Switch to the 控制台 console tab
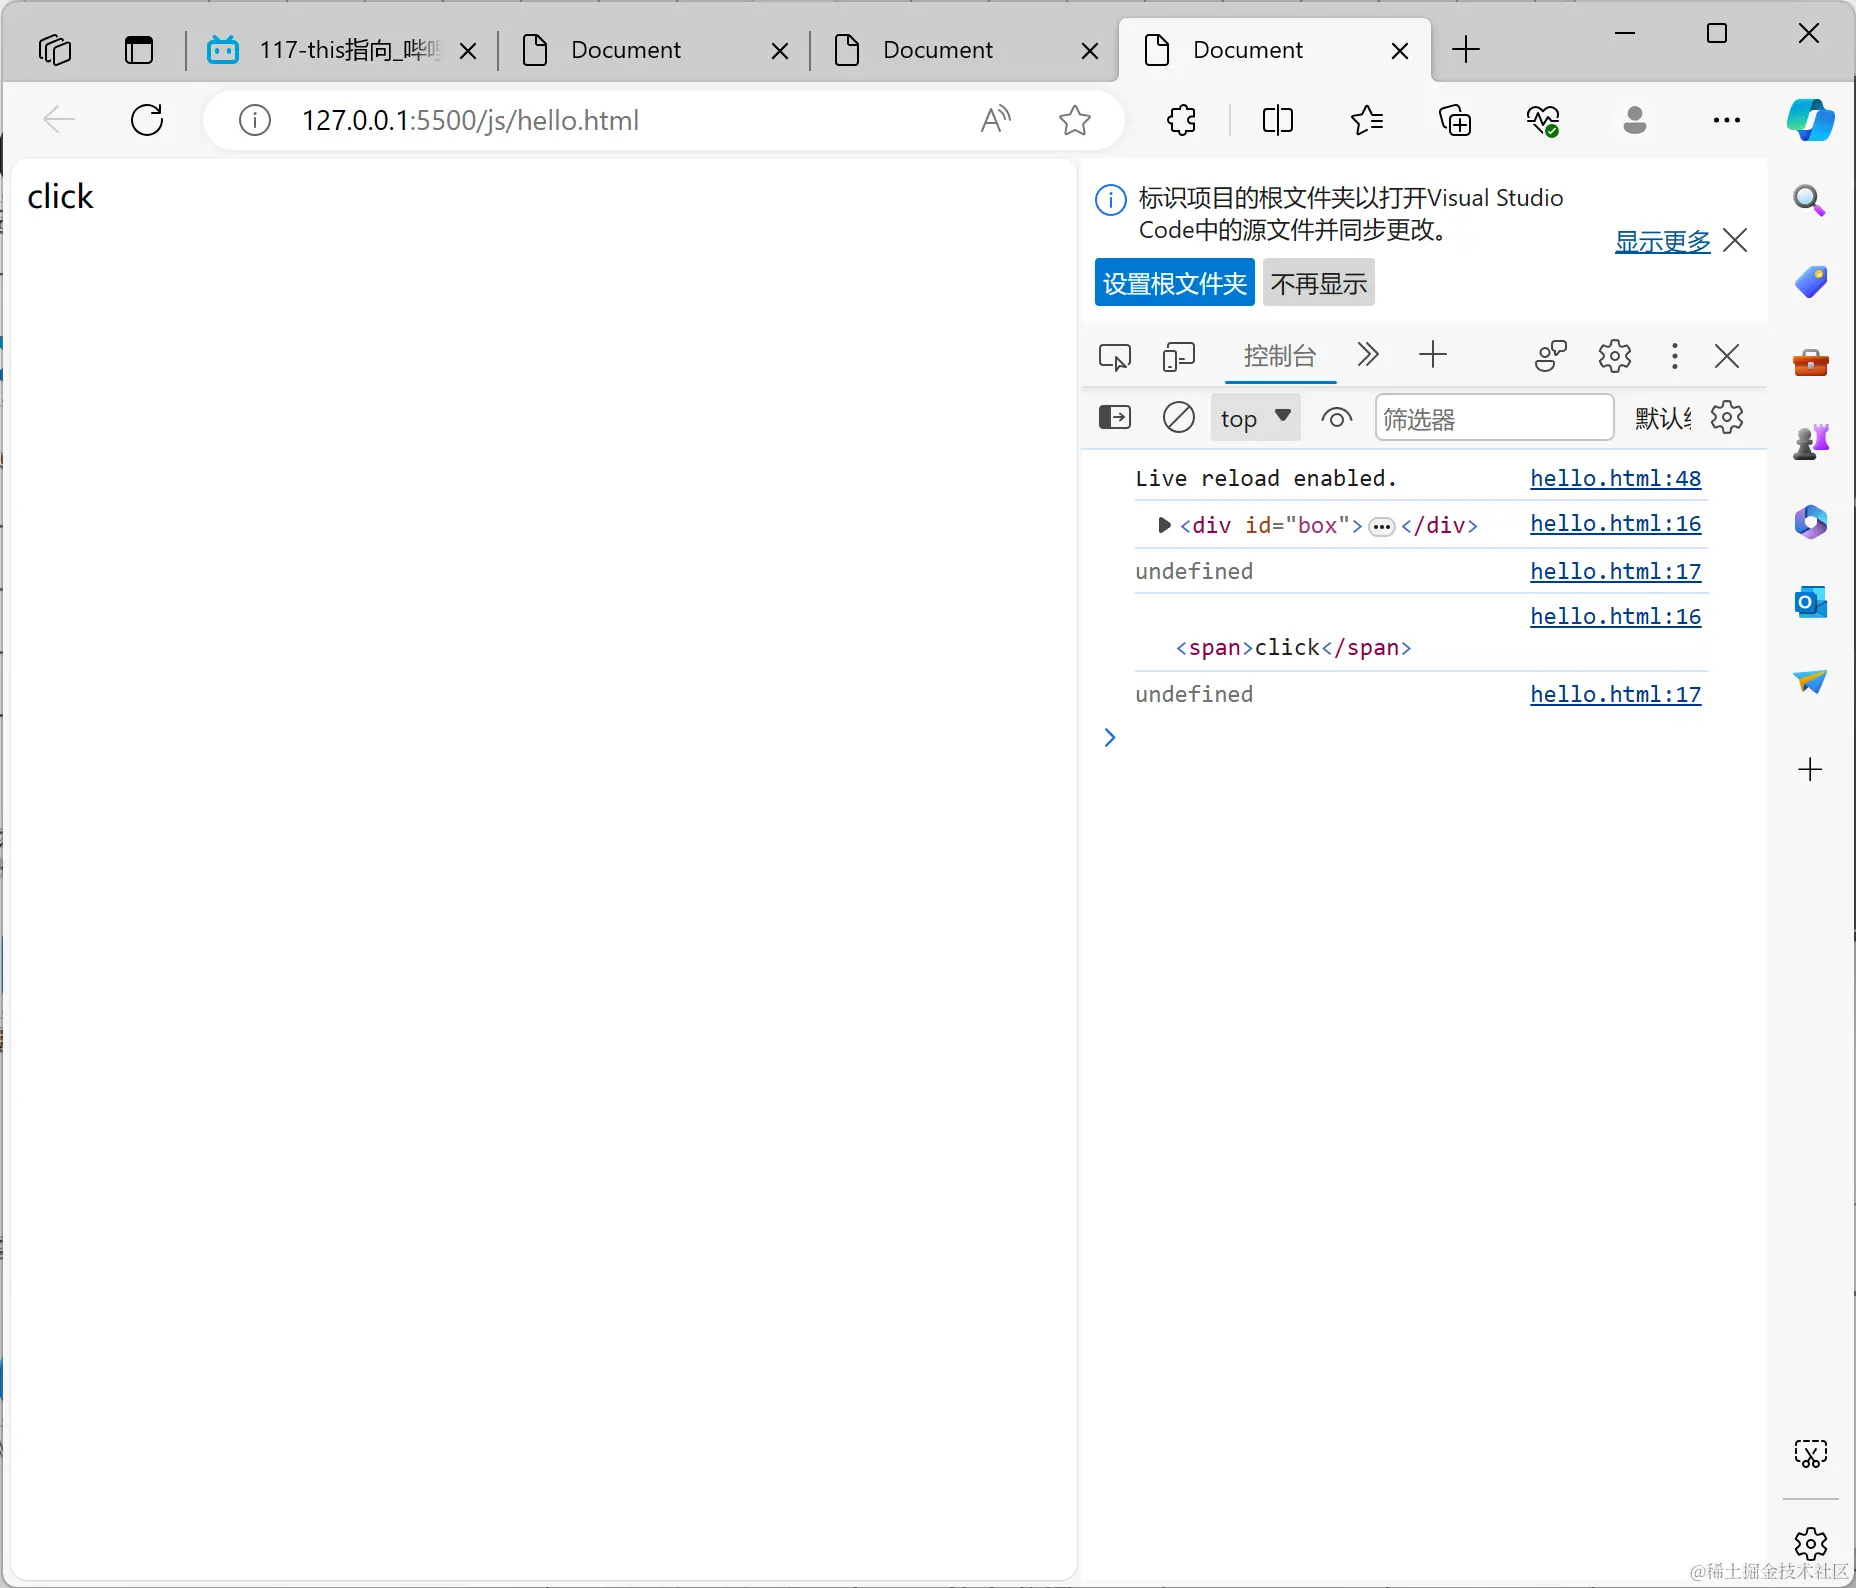 pos(1280,356)
